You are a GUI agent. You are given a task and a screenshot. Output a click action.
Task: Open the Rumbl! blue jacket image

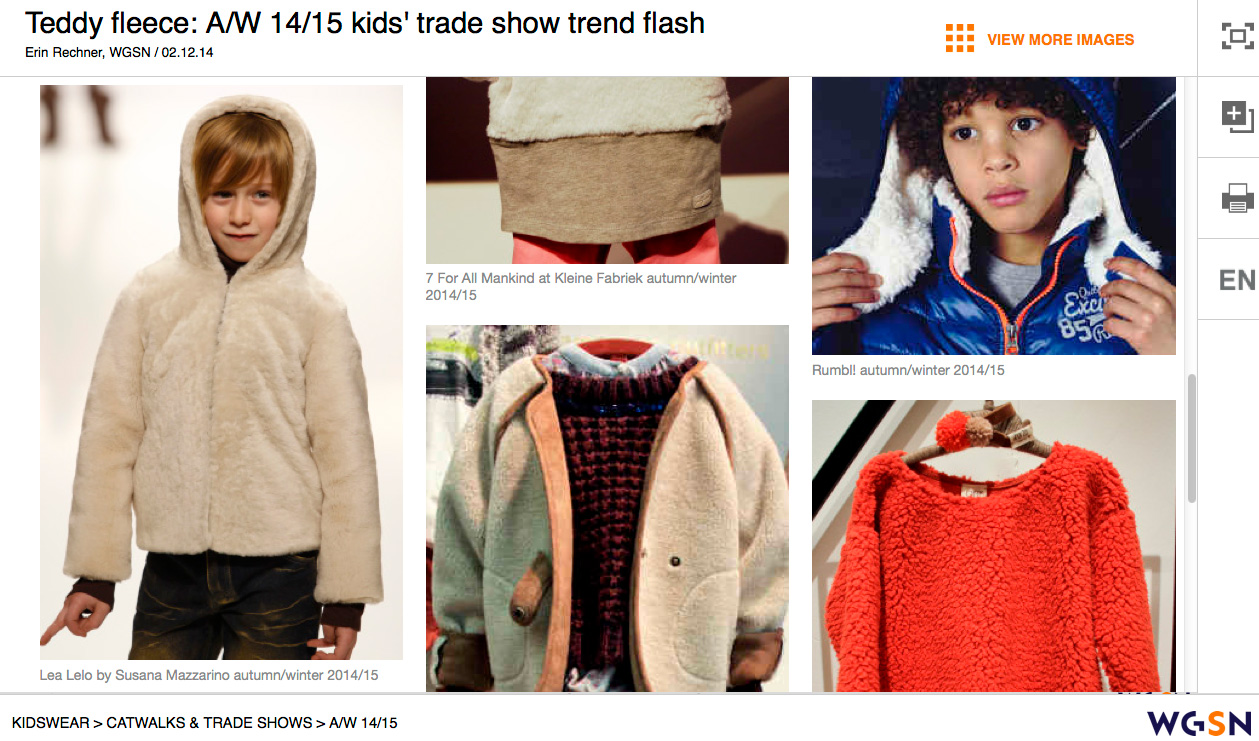994,216
